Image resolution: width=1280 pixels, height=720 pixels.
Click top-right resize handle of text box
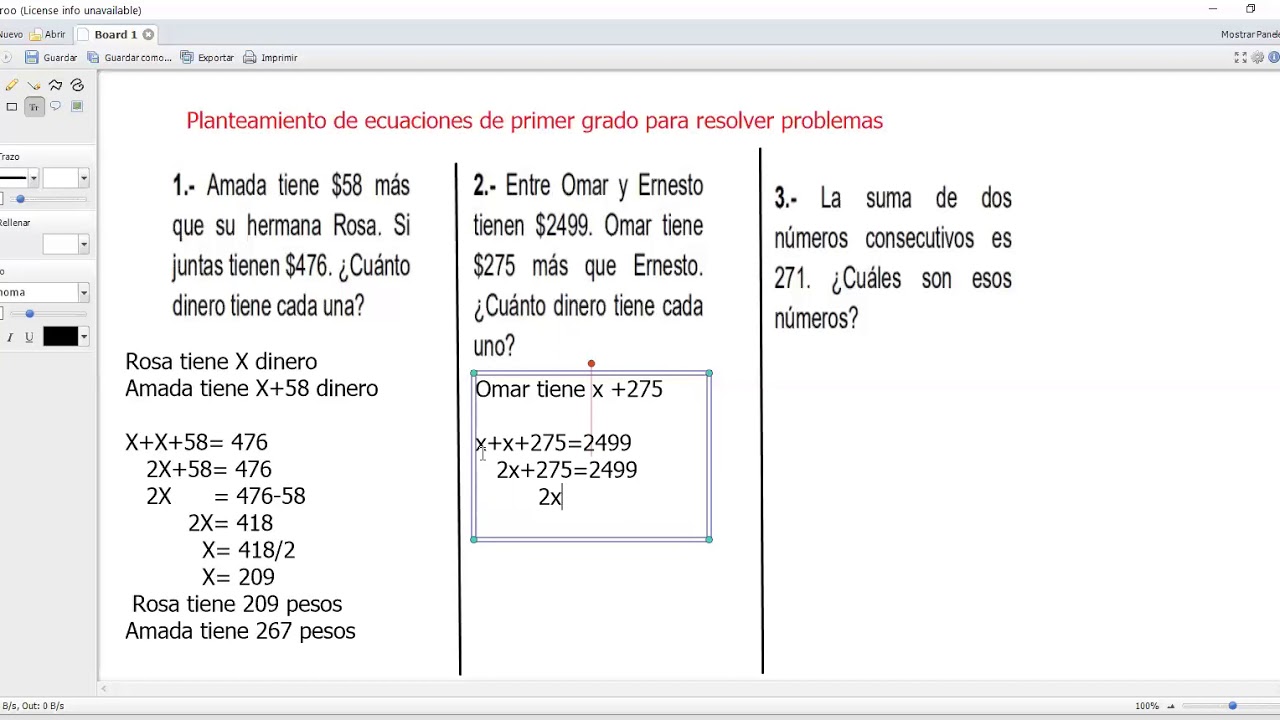(x=709, y=374)
